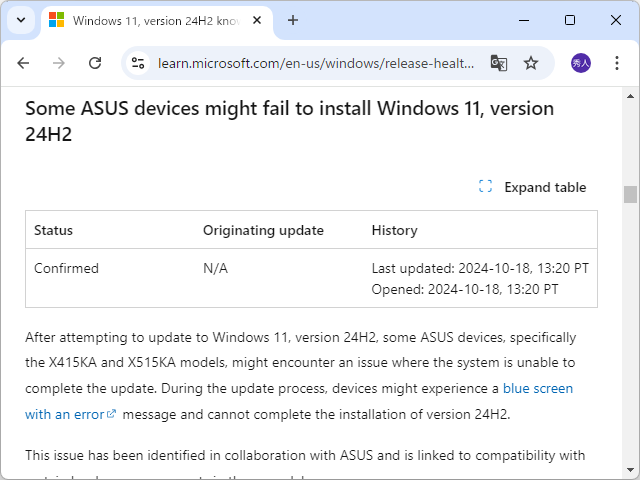Screen dimensions: 640x480
Task: Open the 'blue screen with an error' link
Action: pos(538,388)
